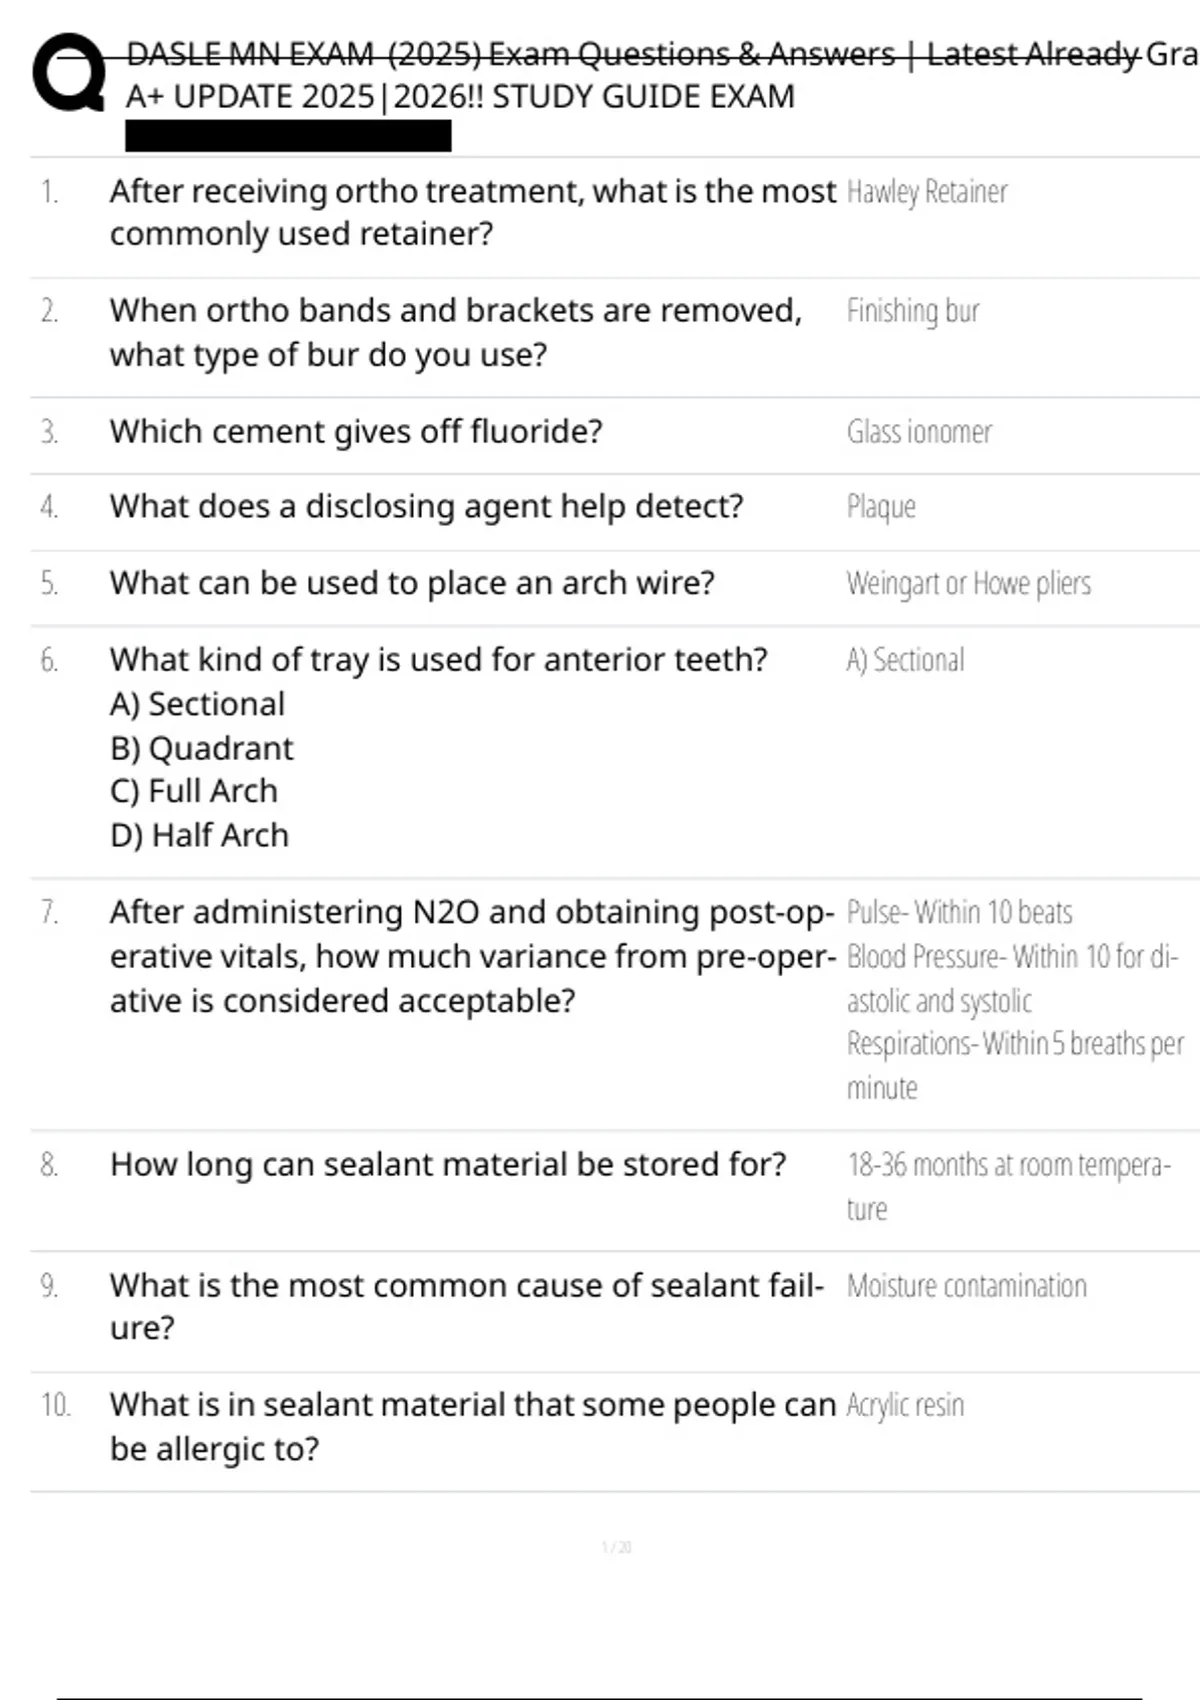Click the Hawley Retainer answer
This screenshot has width=1200, height=1700.
click(x=927, y=191)
